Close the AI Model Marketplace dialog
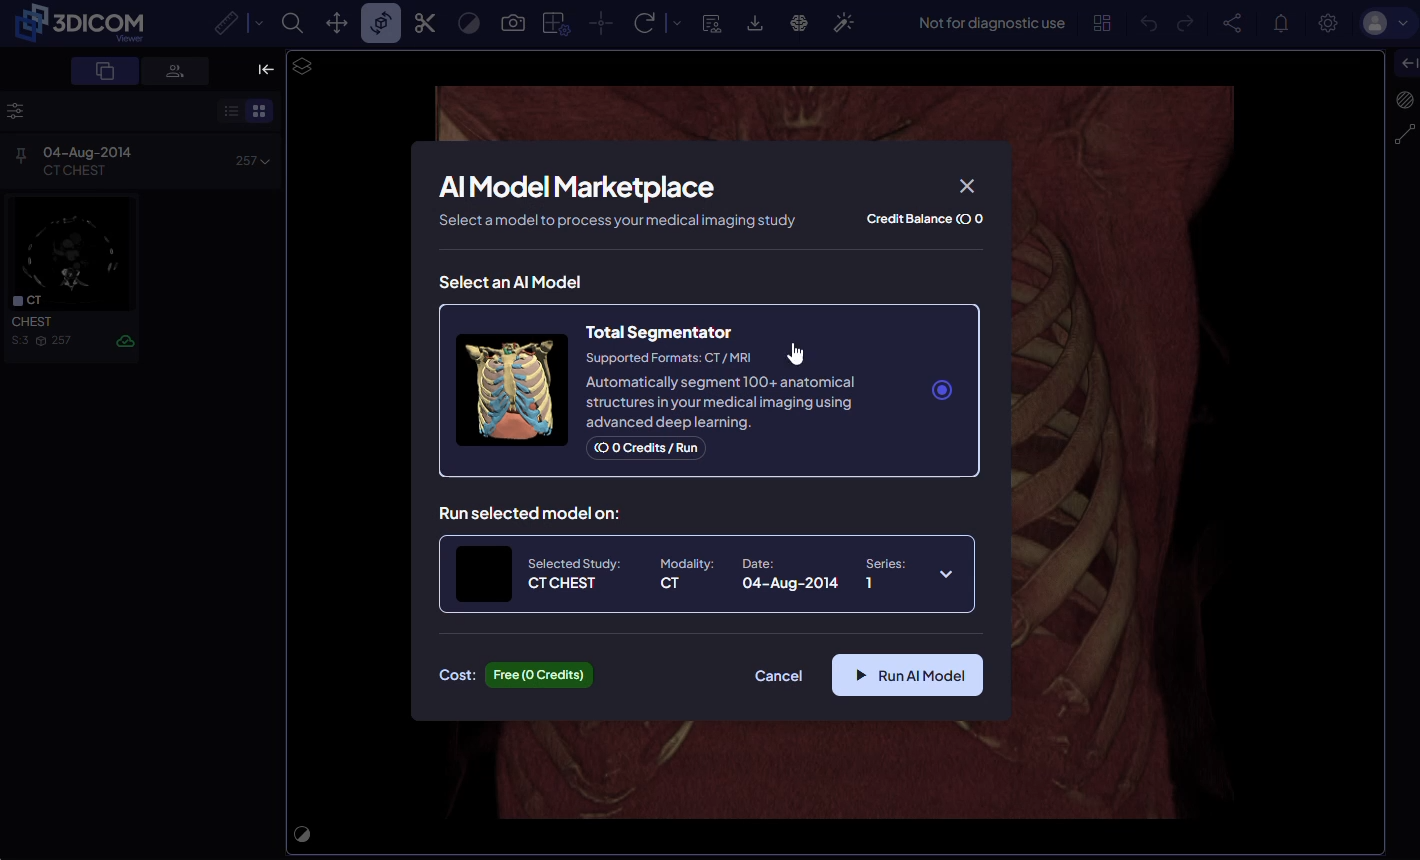This screenshot has height=860, width=1420. pos(967,186)
